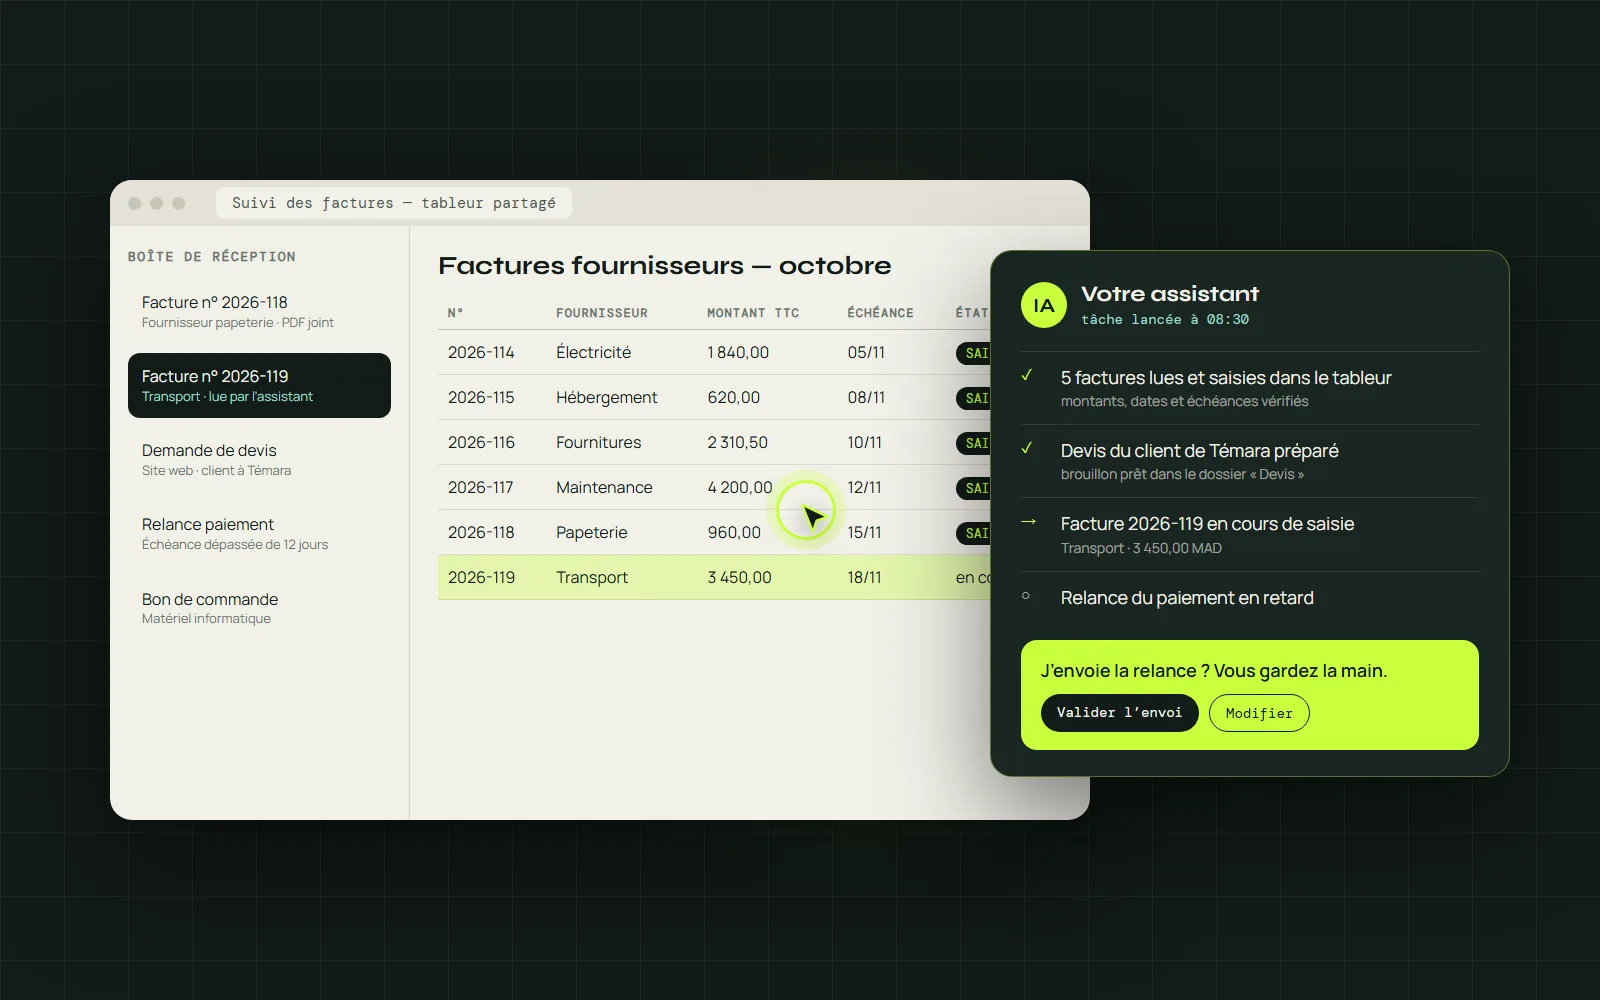Screen dimensions: 1600x1000
Task: Click the 5 factures lues et saisies step
Action: click(x=1250, y=388)
